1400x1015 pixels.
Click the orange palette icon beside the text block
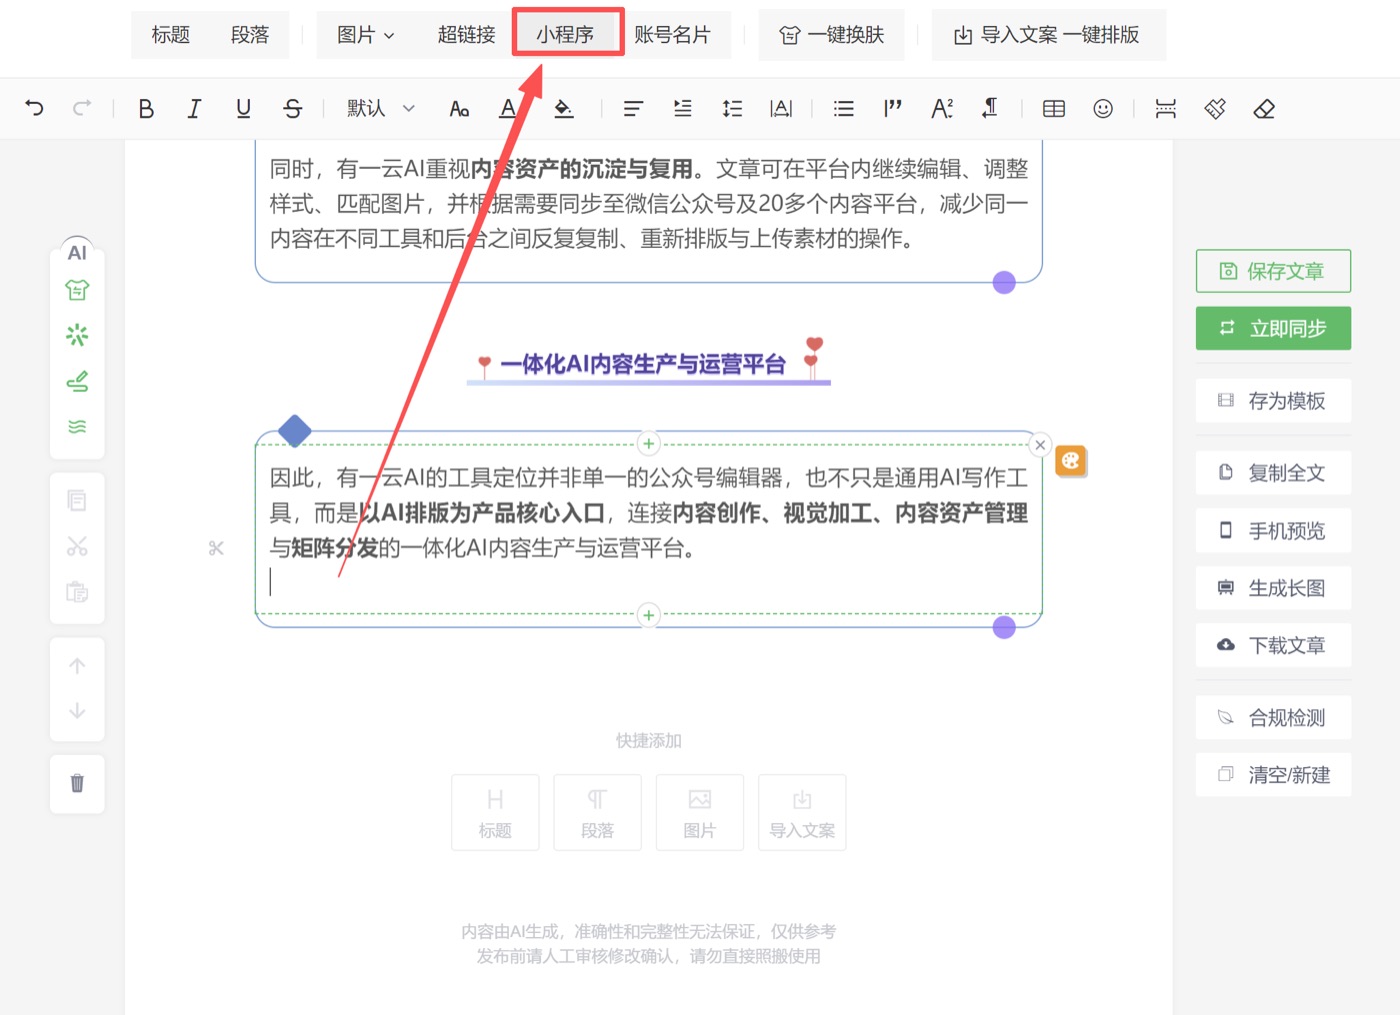[x=1071, y=461]
